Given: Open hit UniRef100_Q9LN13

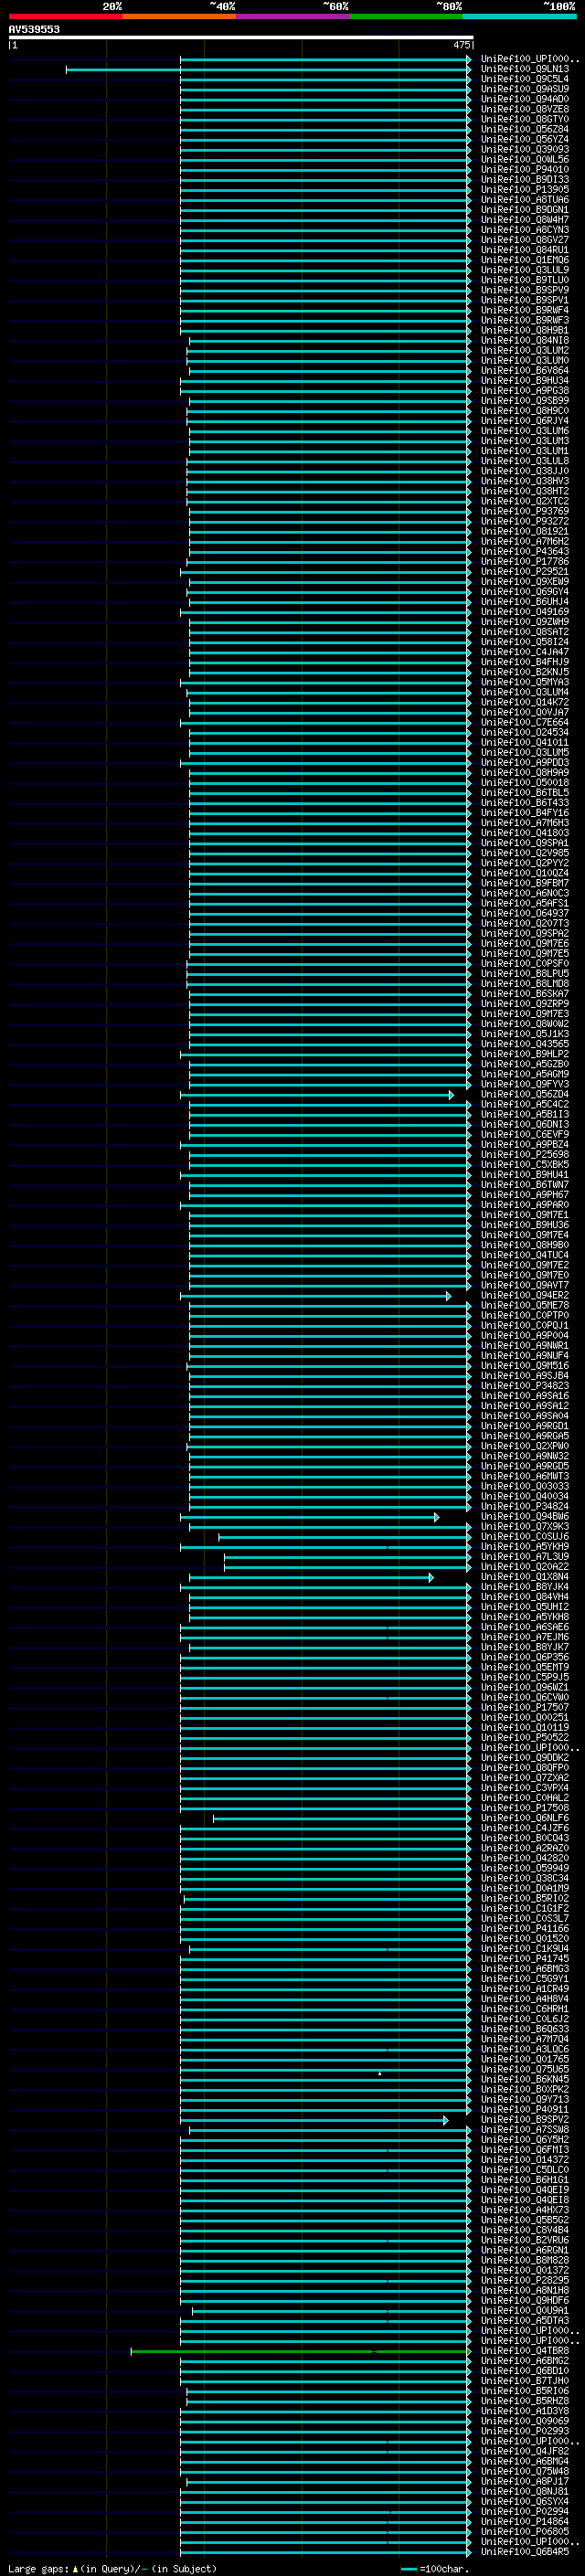Looking at the screenshot, I should (525, 69).
